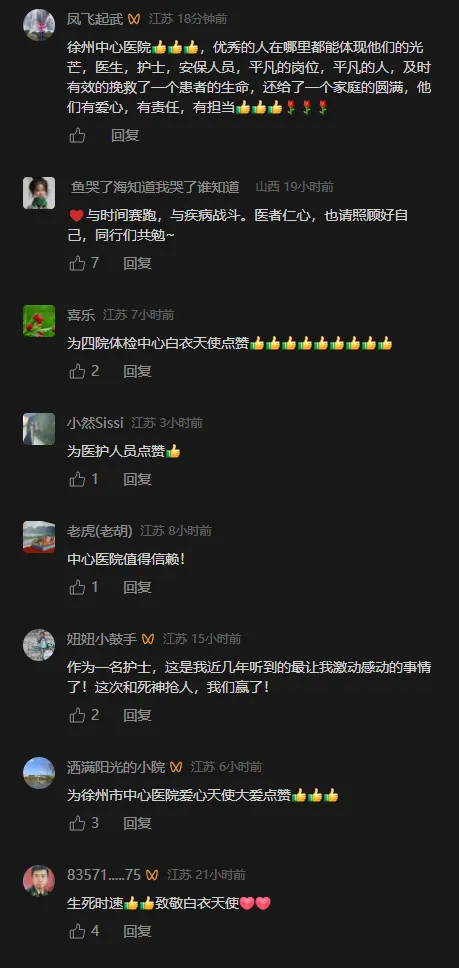Reply to 83571.....75's comment

[x=138, y=931]
